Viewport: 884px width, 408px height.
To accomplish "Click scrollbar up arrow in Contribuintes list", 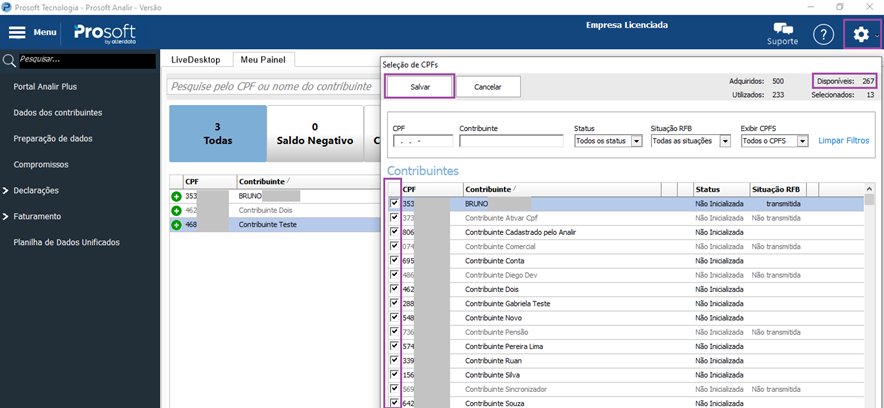I will (869, 189).
